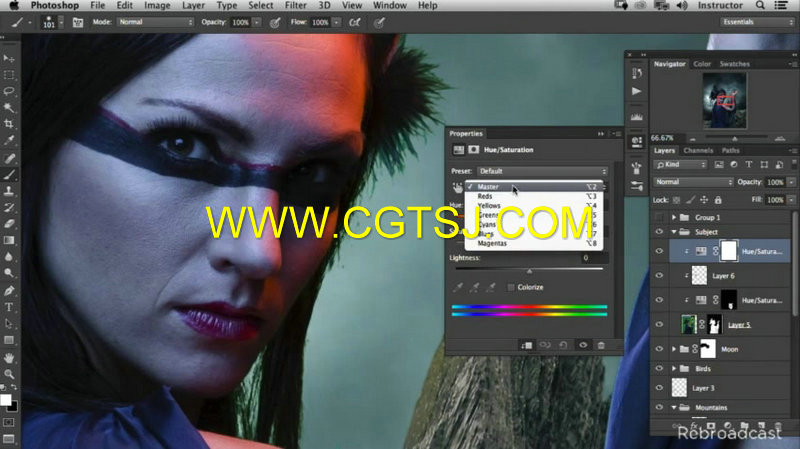
Task: Open the Flow dropdown arrow
Action: pyautogui.click(x=336, y=22)
